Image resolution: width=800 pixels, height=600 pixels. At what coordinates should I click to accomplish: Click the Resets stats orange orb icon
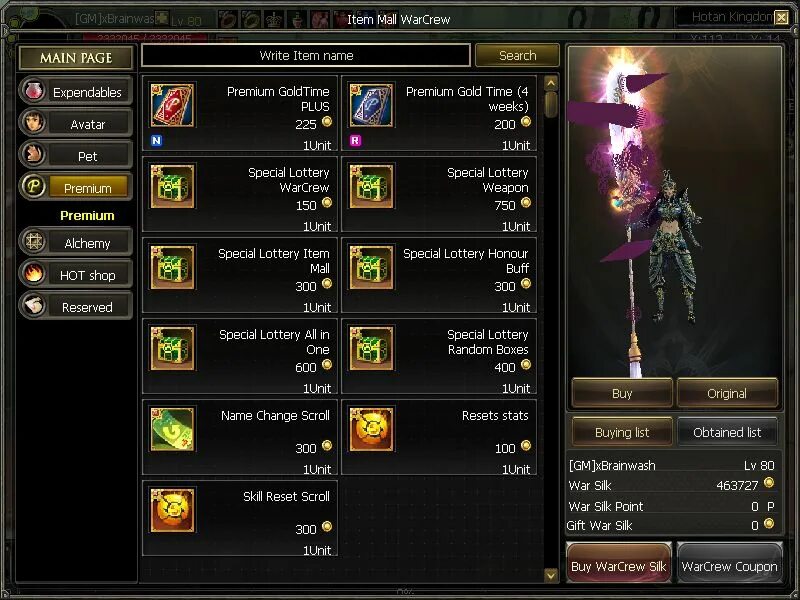point(371,429)
